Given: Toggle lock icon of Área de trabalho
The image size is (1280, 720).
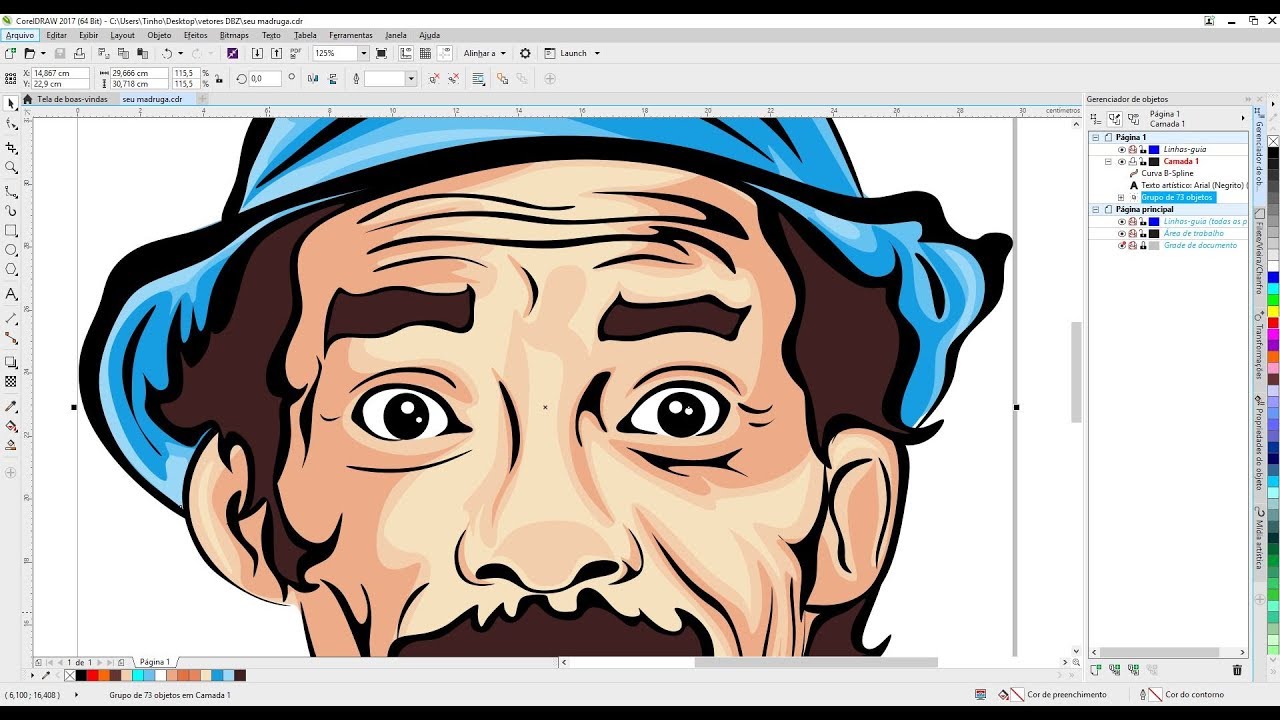Looking at the screenshot, I should pyautogui.click(x=1142, y=233).
